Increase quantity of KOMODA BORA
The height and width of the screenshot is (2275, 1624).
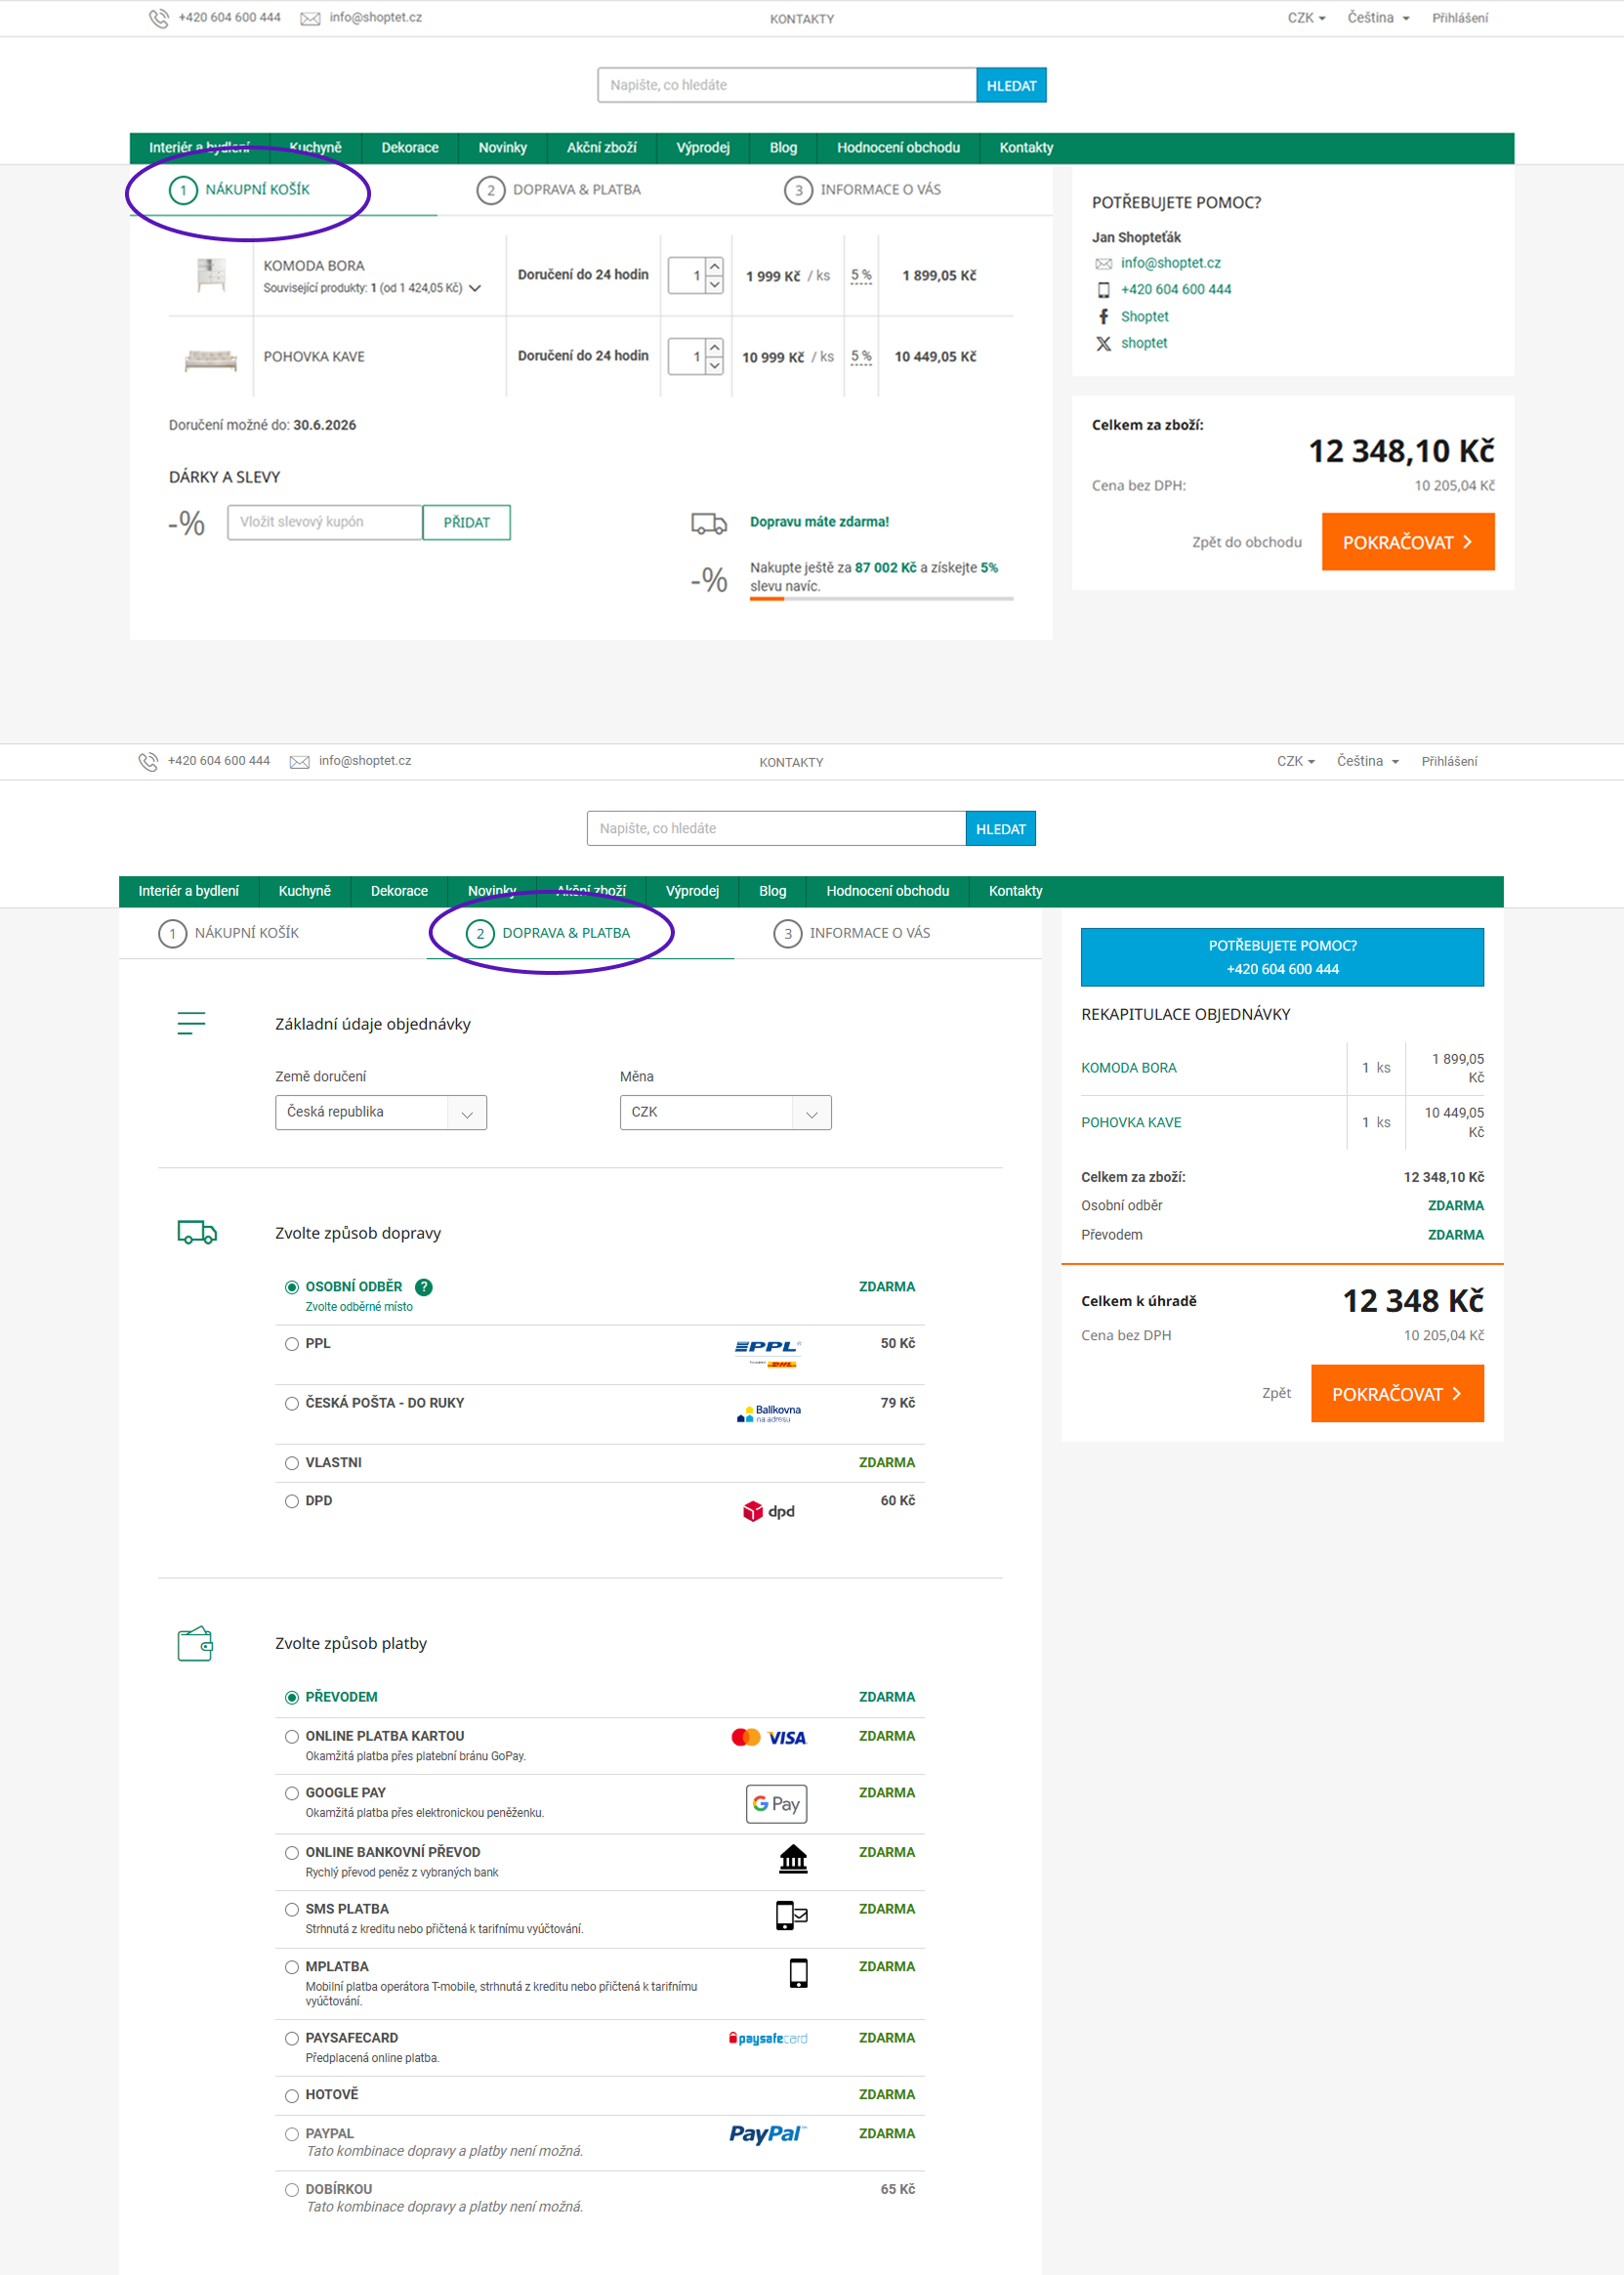click(714, 266)
